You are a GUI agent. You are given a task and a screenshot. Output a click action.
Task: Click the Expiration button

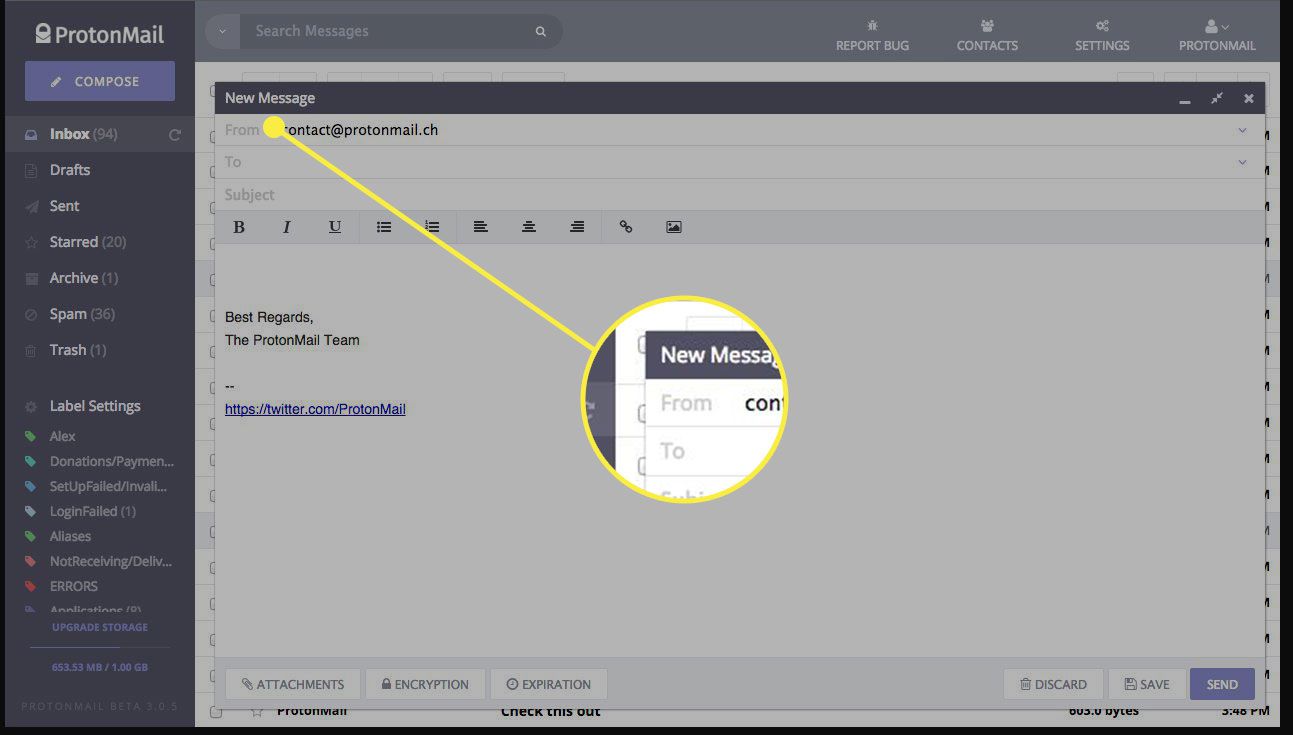tap(549, 684)
